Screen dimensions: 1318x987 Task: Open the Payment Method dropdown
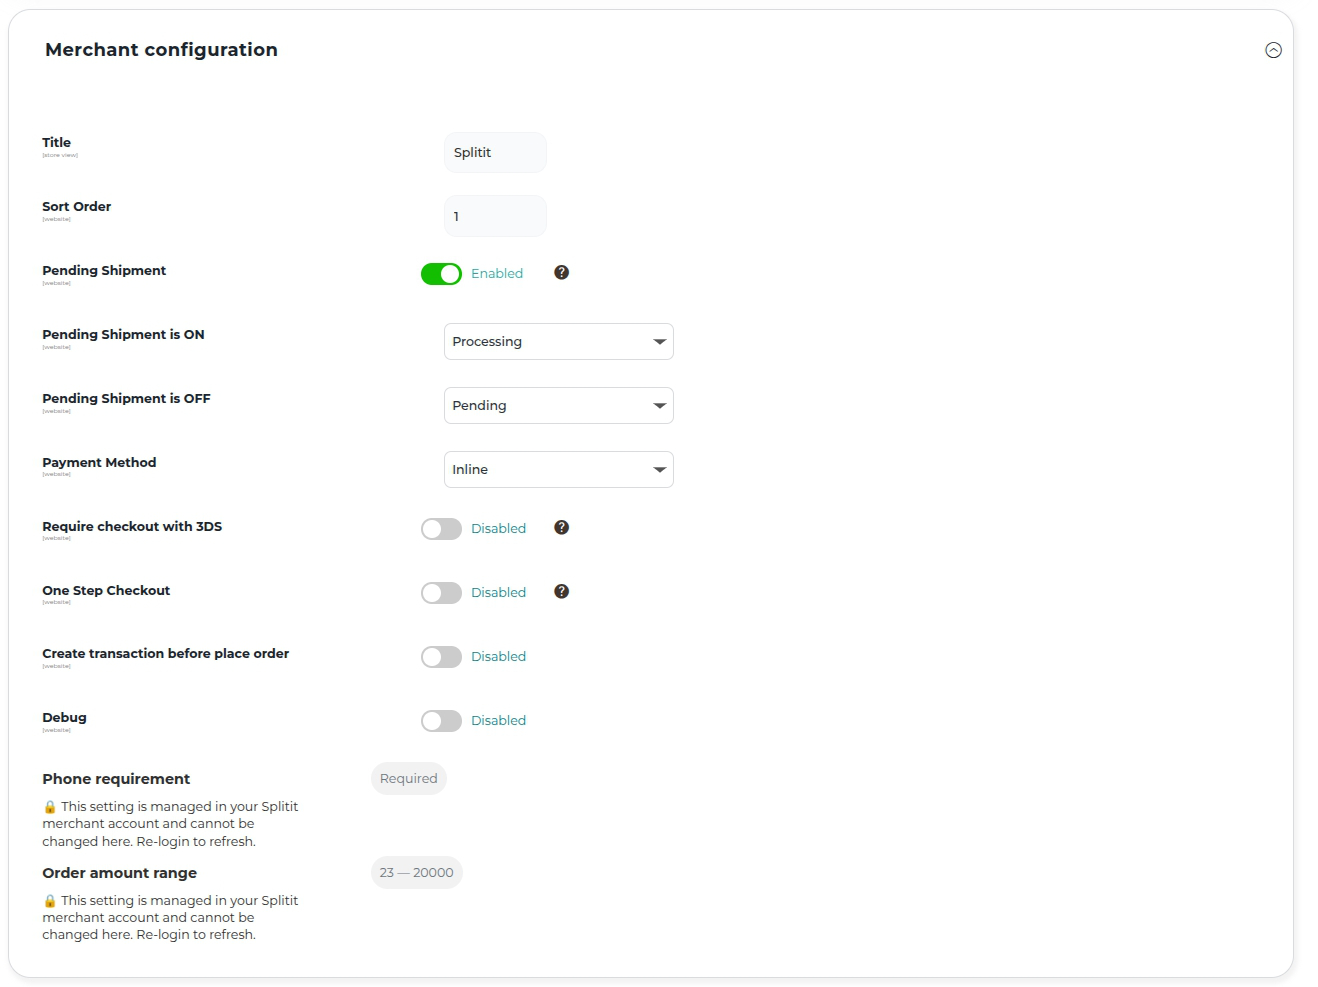coord(559,470)
